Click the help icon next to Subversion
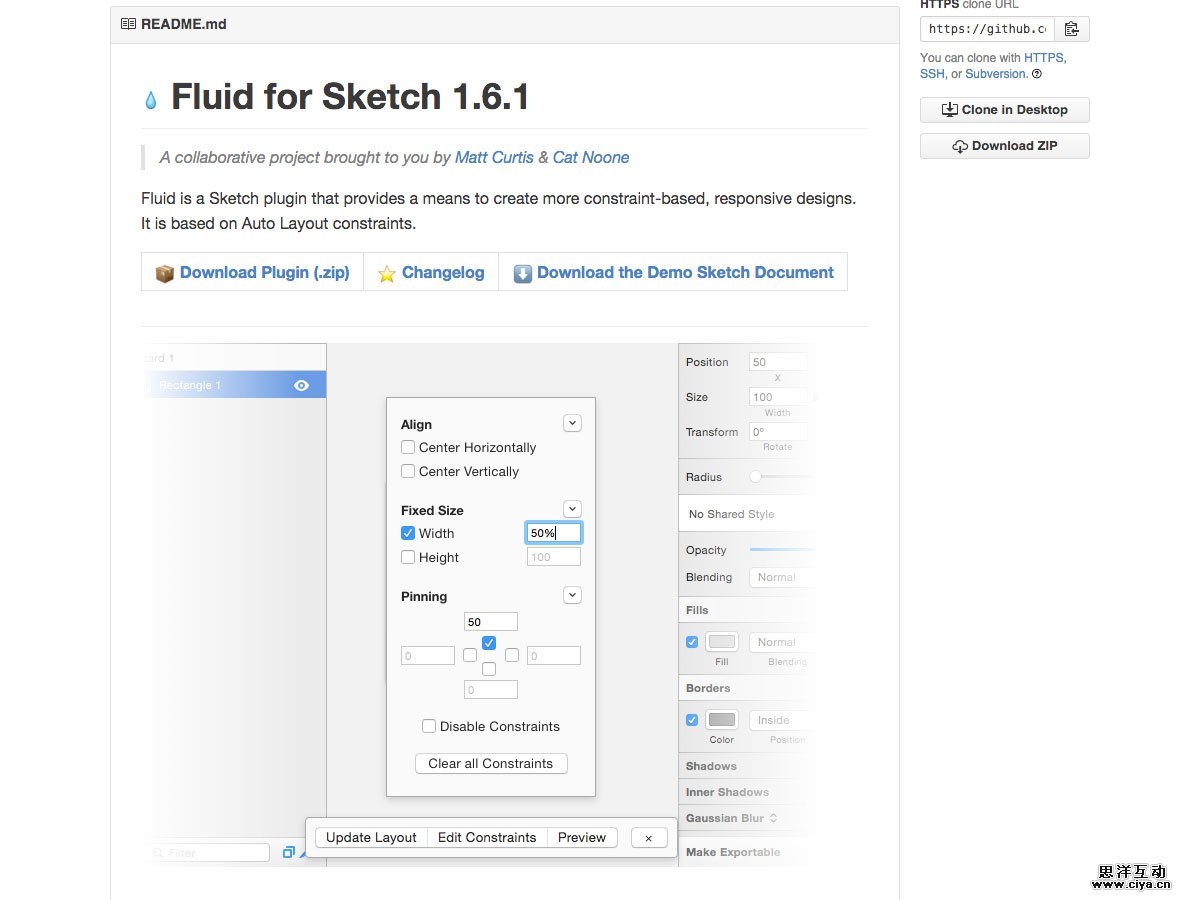 (1037, 74)
